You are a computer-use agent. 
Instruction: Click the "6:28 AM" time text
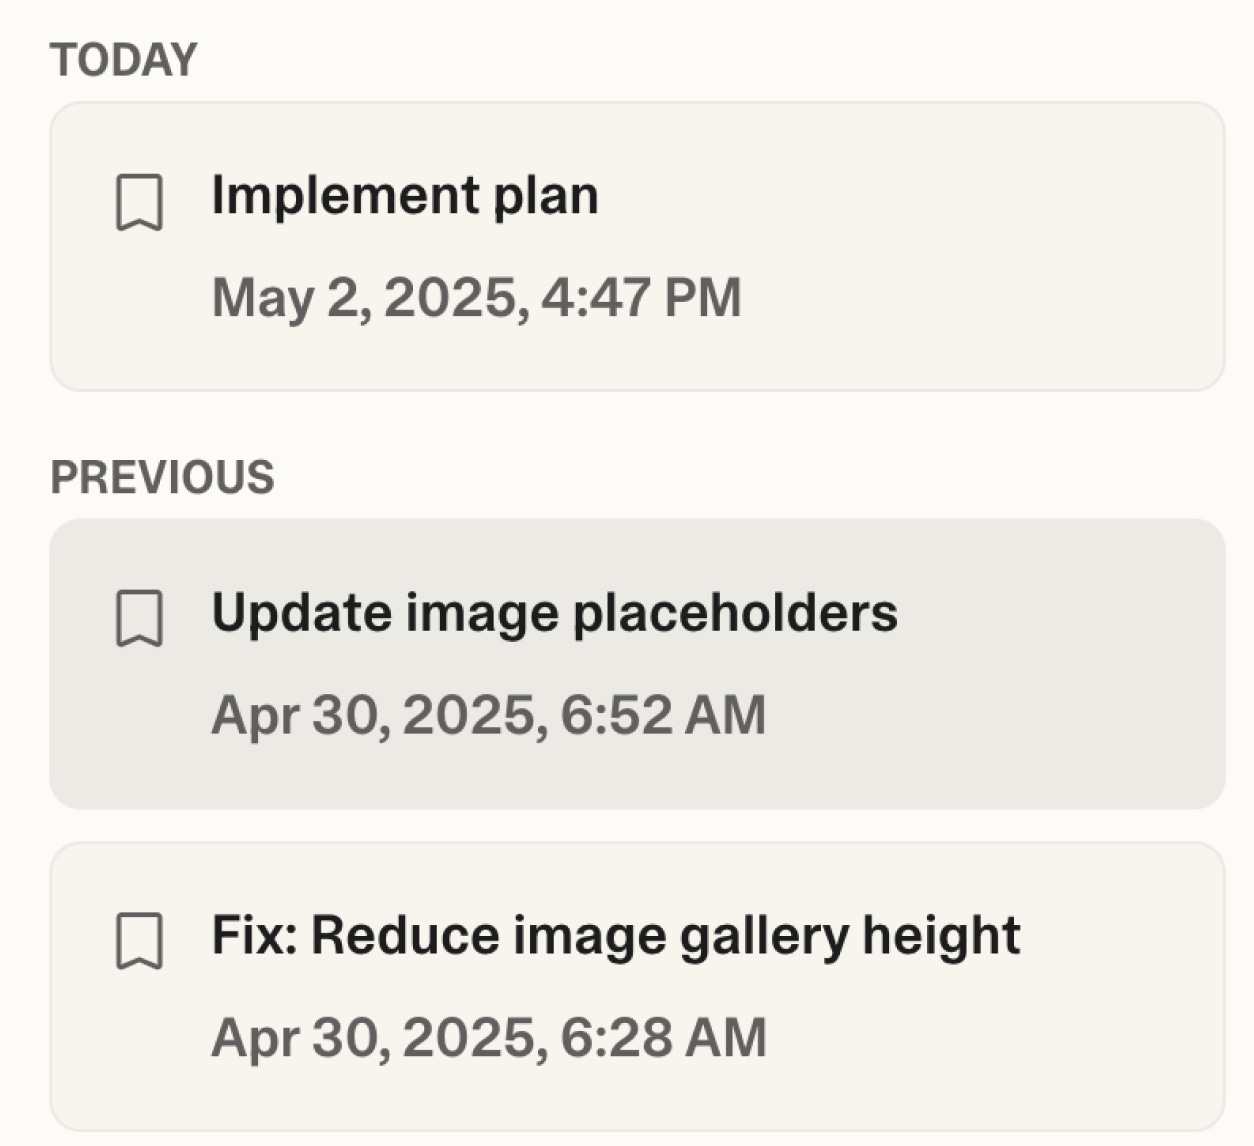pos(663,1037)
